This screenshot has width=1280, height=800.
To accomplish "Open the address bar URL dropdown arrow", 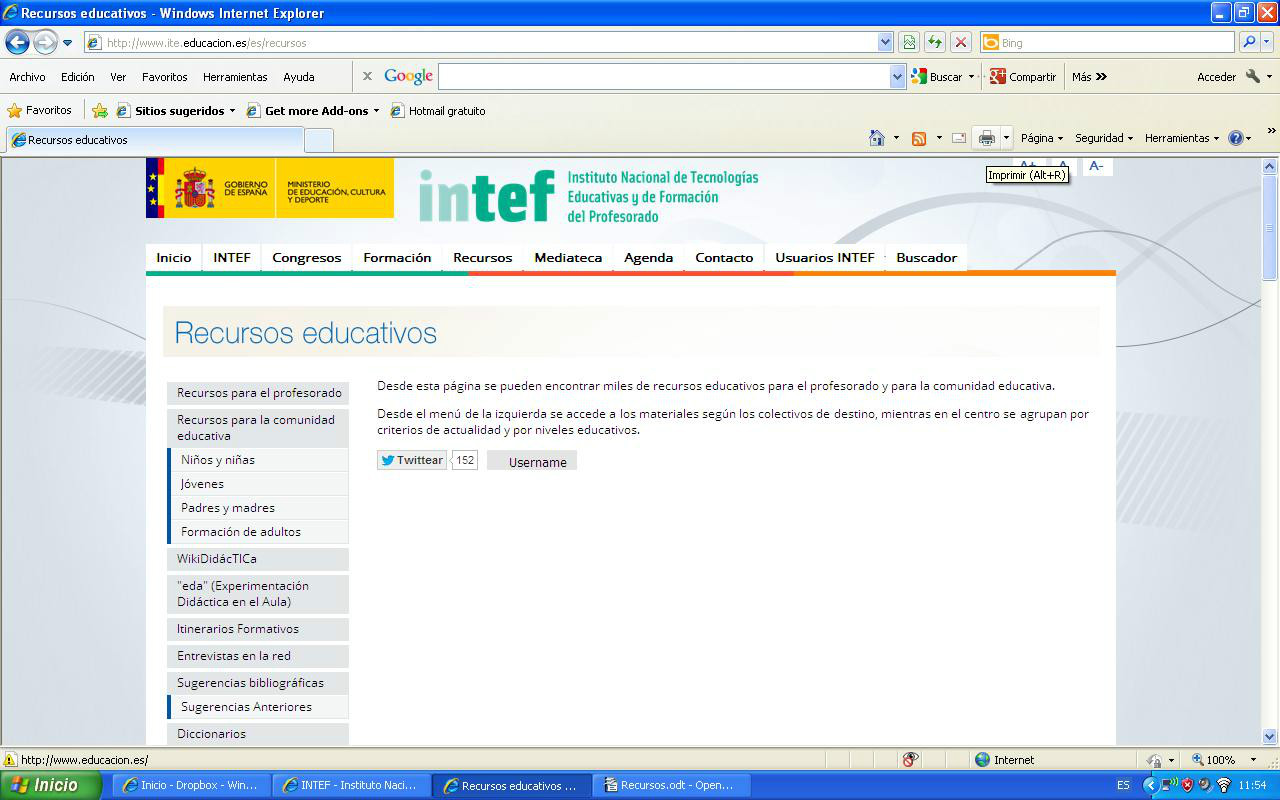I will 885,42.
